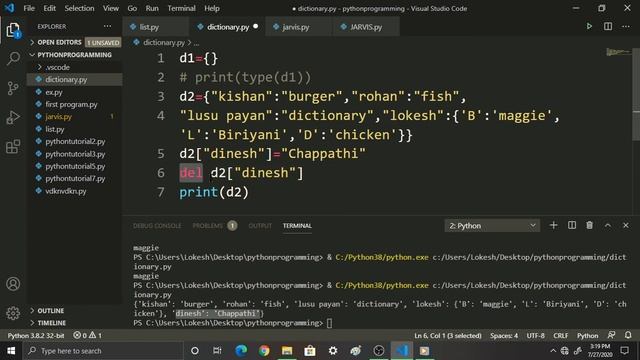The width and height of the screenshot is (640, 360).
Task: Open the Extensions view
Action: [x=13, y=147]
